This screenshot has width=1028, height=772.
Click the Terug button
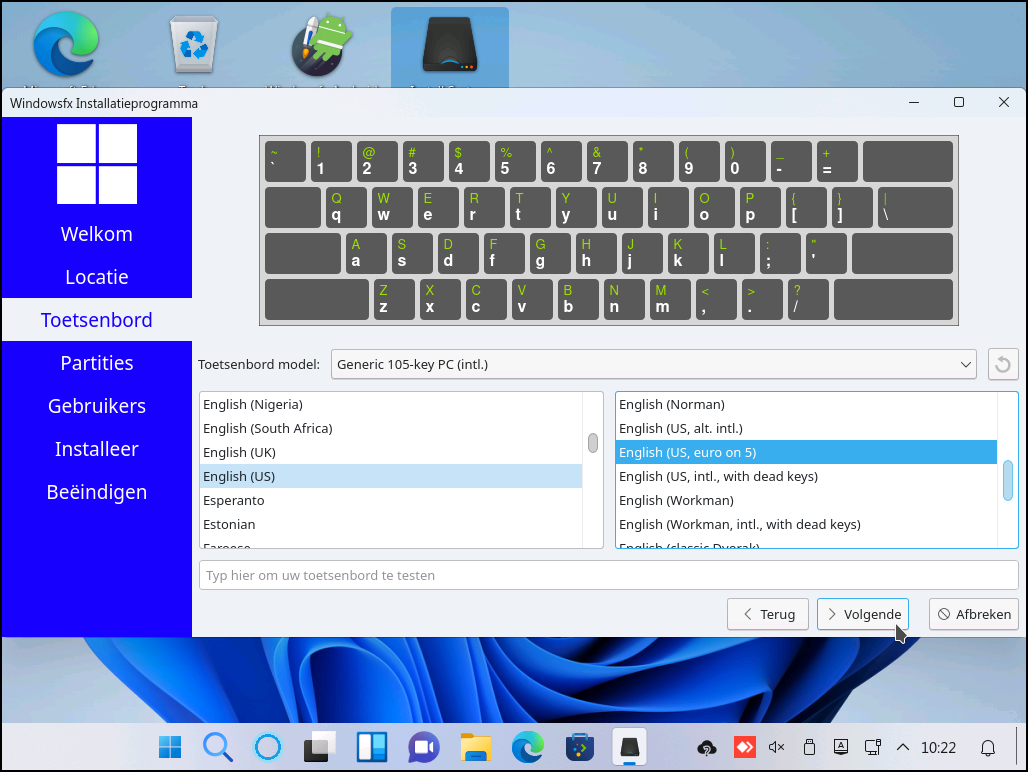coord(768,614)
